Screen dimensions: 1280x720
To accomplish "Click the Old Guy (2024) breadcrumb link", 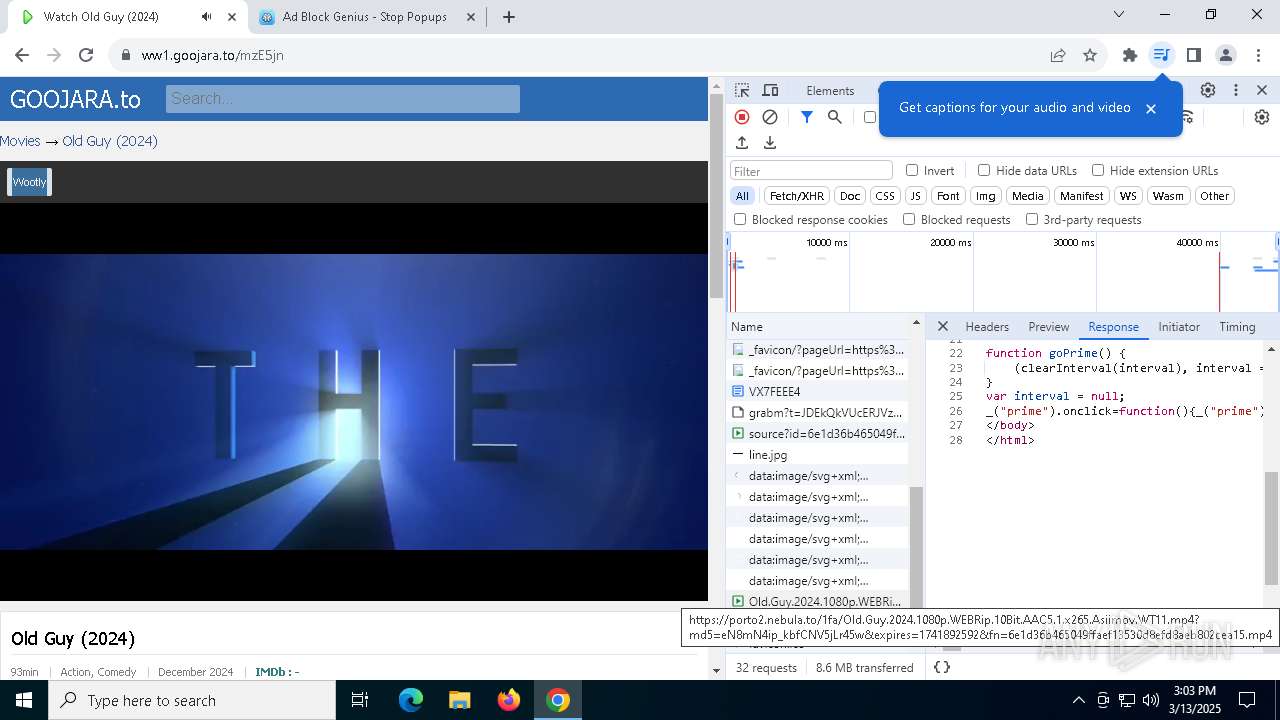I will click(110, 141).
